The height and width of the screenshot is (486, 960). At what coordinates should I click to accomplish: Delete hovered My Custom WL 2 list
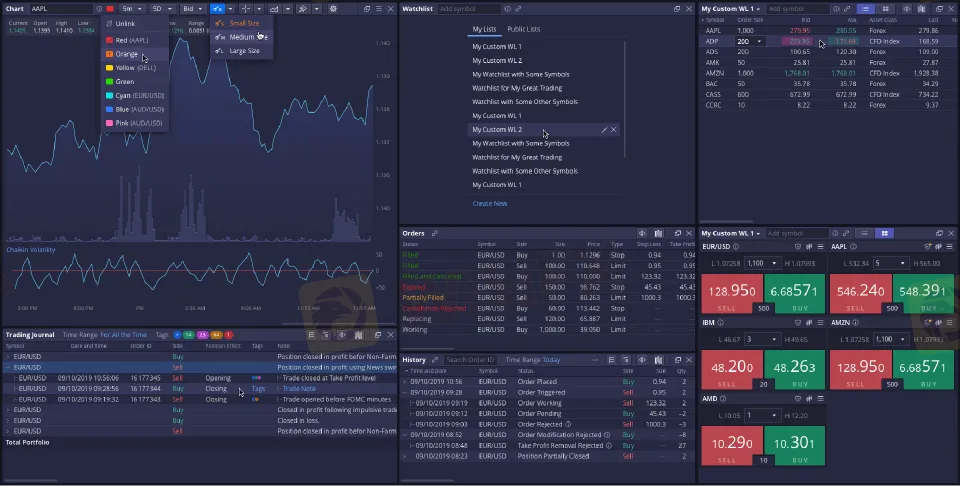pyautogui.click(x=614, y=130)
